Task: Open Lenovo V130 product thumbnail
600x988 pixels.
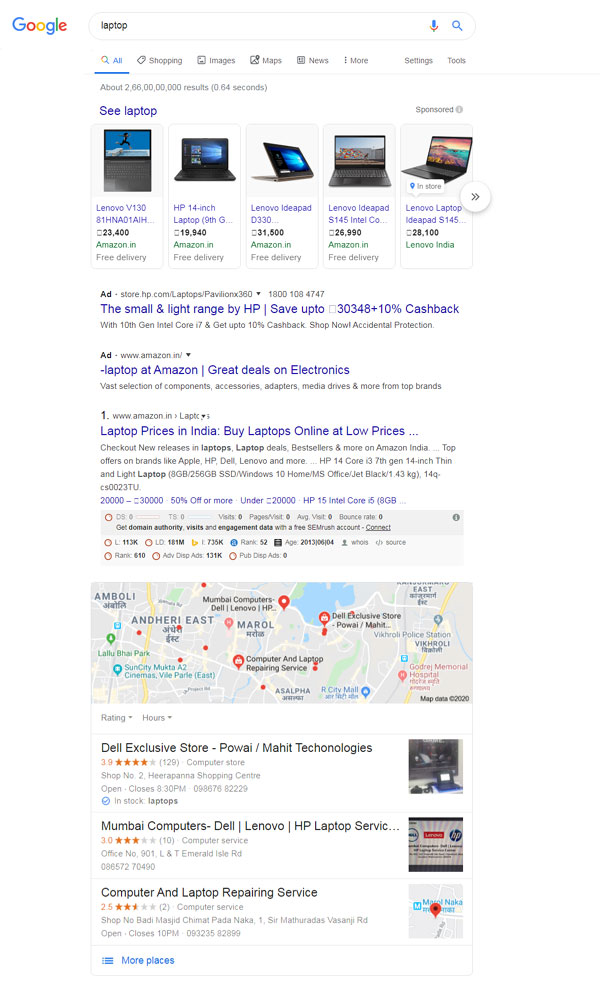Action: pyautogui.click(x=127, y=160)
